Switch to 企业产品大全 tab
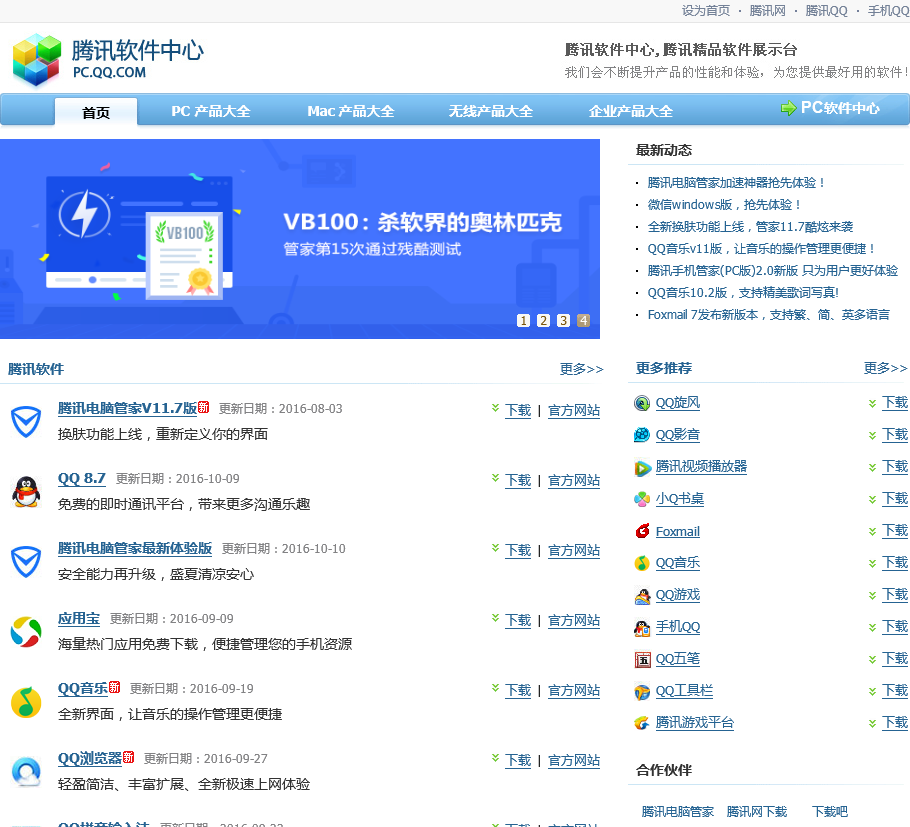The width and height of the screenshot is (910, 827). click(630, 111)
